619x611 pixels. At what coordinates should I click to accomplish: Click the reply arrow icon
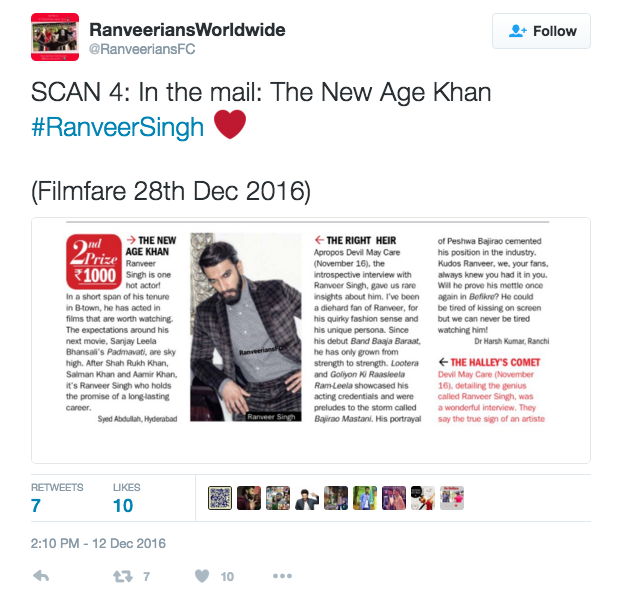(x=41, y=576)
